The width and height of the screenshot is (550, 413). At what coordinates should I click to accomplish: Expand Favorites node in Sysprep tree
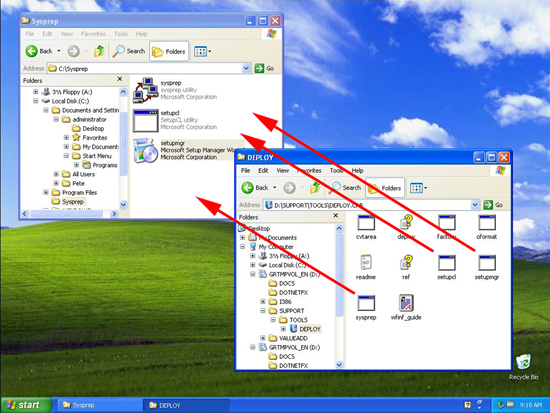click(66, 138)
